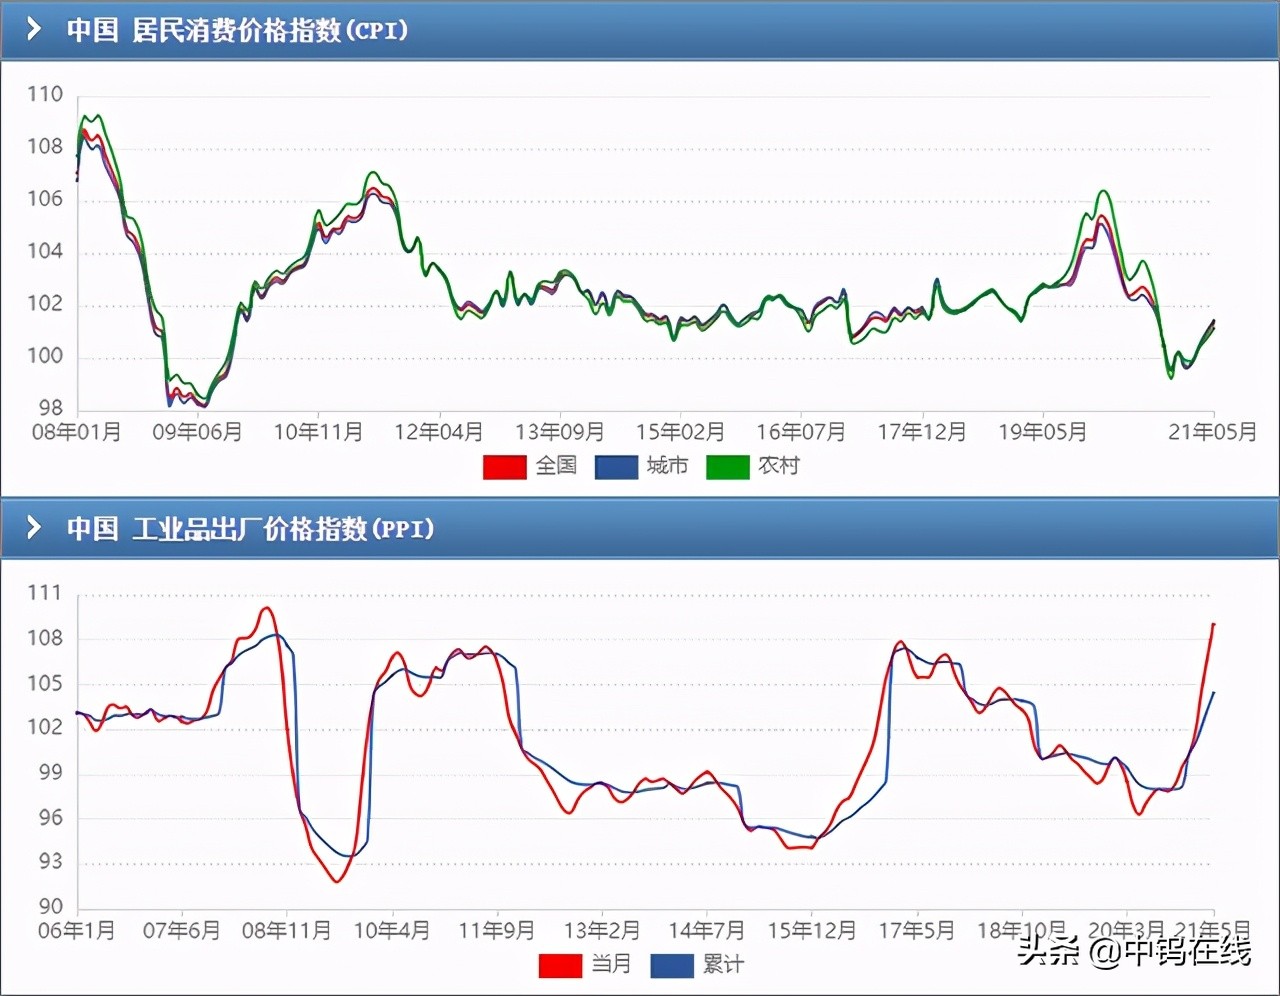Open the 头条 @中钨在线 watermark link
The width and height of the screenshot is (1280, 996).
[1134, 951]
